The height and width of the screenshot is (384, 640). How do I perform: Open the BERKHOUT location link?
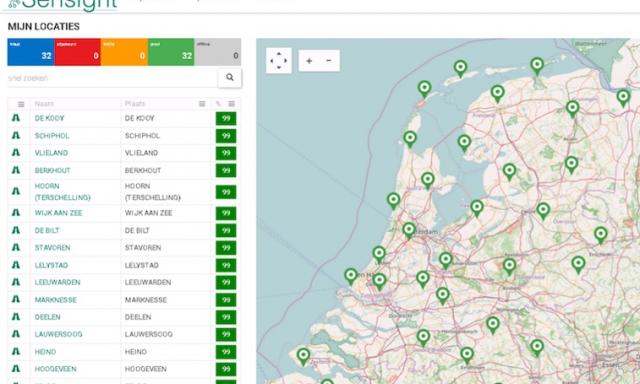click(x=52, y=170)
